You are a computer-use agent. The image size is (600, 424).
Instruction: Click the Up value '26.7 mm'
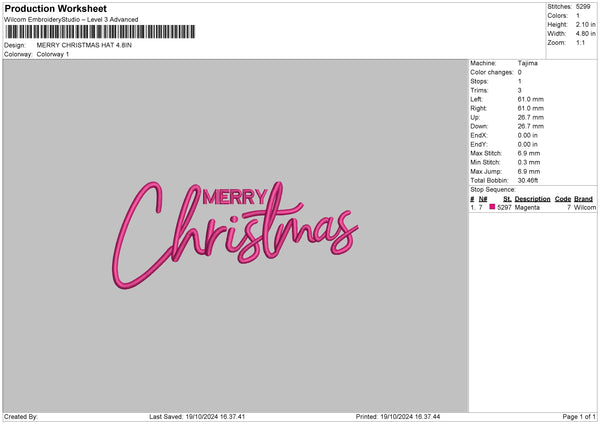(x=531, y=117)
